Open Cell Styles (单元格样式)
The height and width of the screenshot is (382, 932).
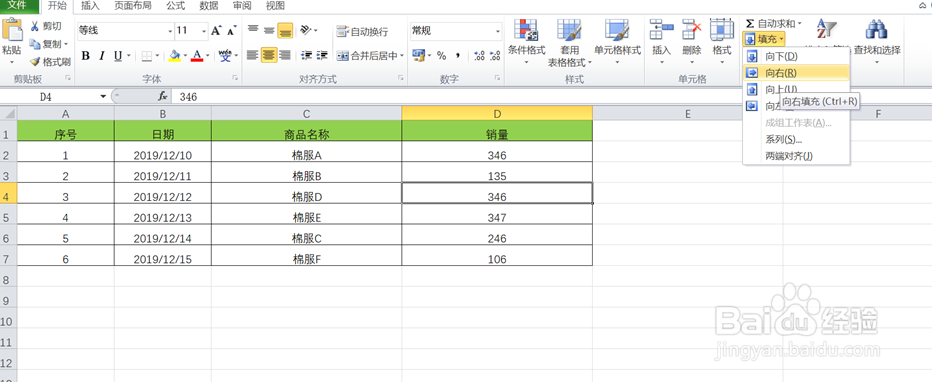(x=617, y=42)
